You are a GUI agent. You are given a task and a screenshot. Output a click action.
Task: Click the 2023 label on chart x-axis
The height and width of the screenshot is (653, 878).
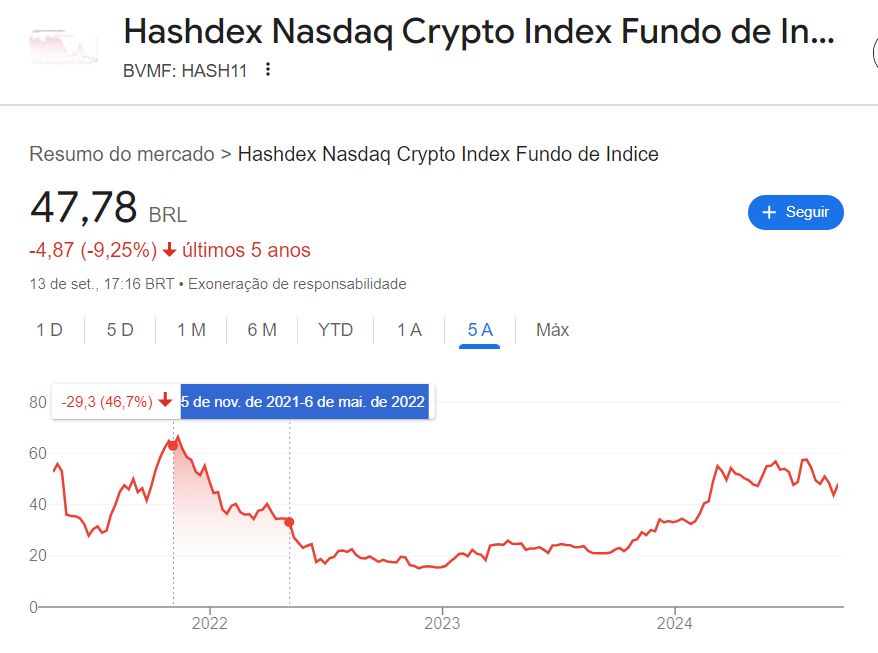click(442, 623)
